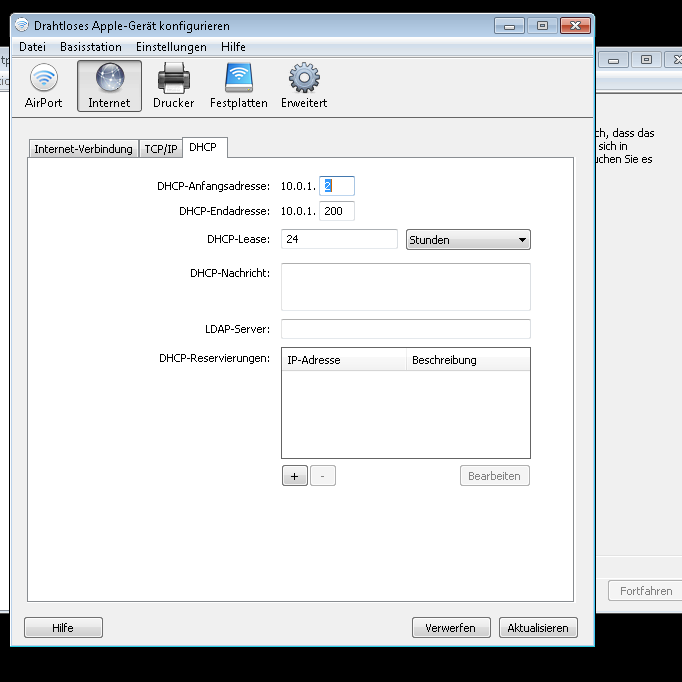Switch to the Internet-Verbindung tab
The image size is (682, 682).
tap(83, 149)
